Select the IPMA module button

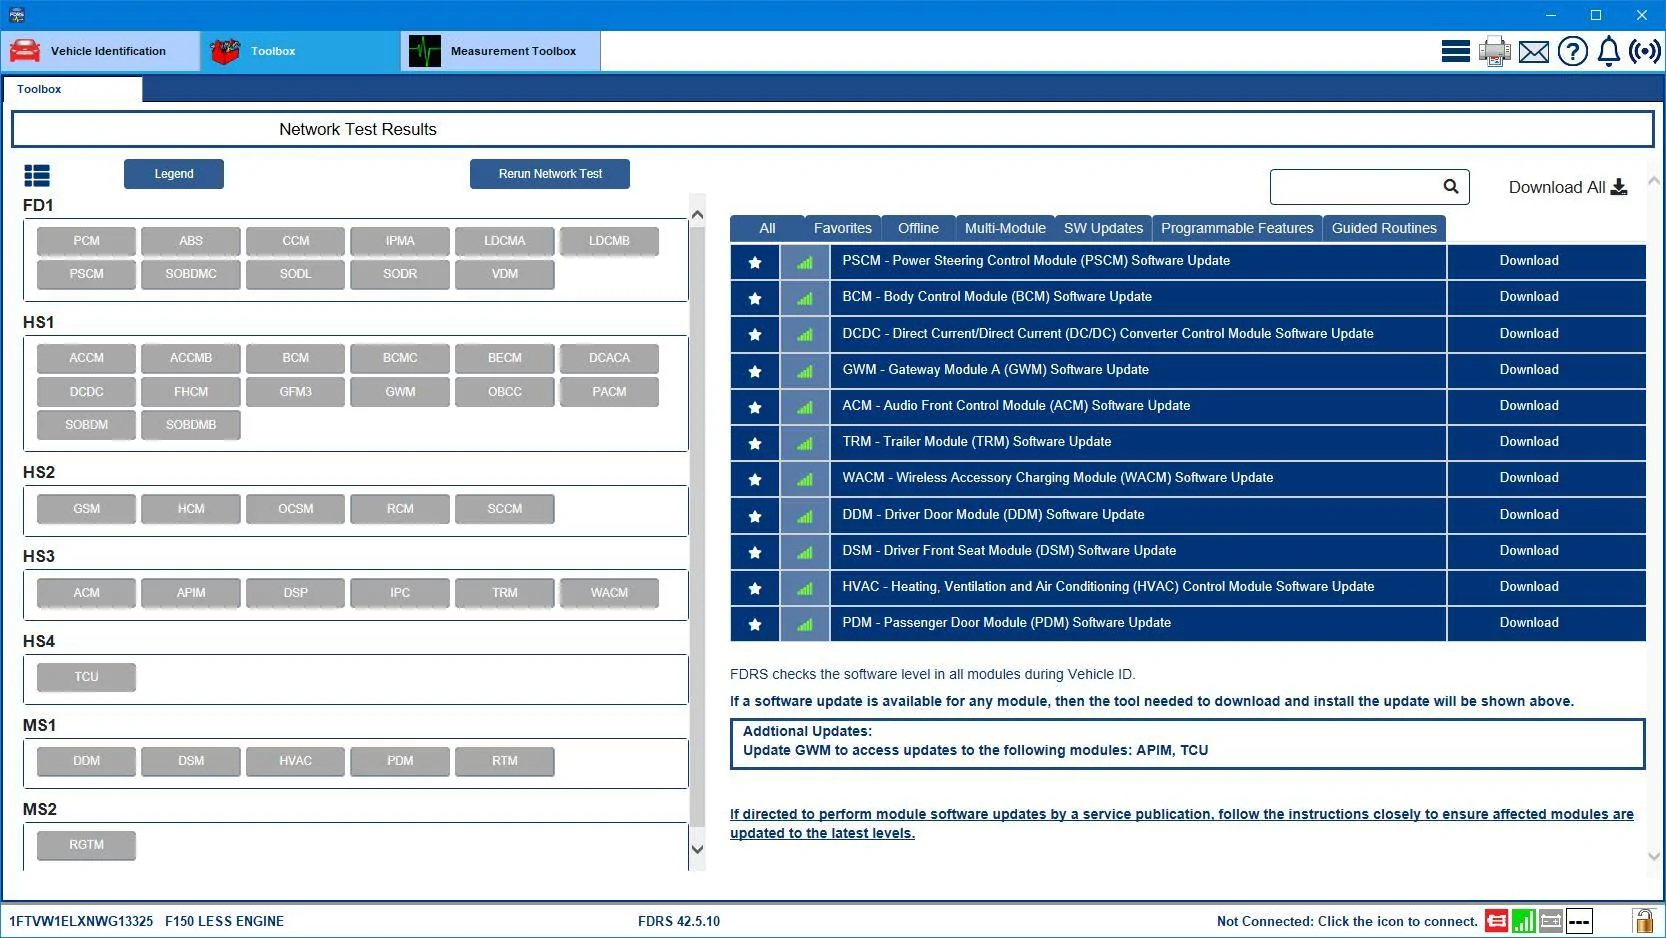[x=400, y=241]
